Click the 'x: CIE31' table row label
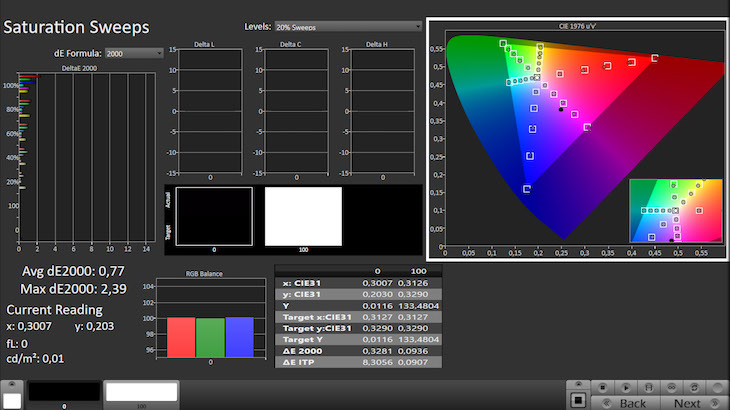 coord(302,283)
